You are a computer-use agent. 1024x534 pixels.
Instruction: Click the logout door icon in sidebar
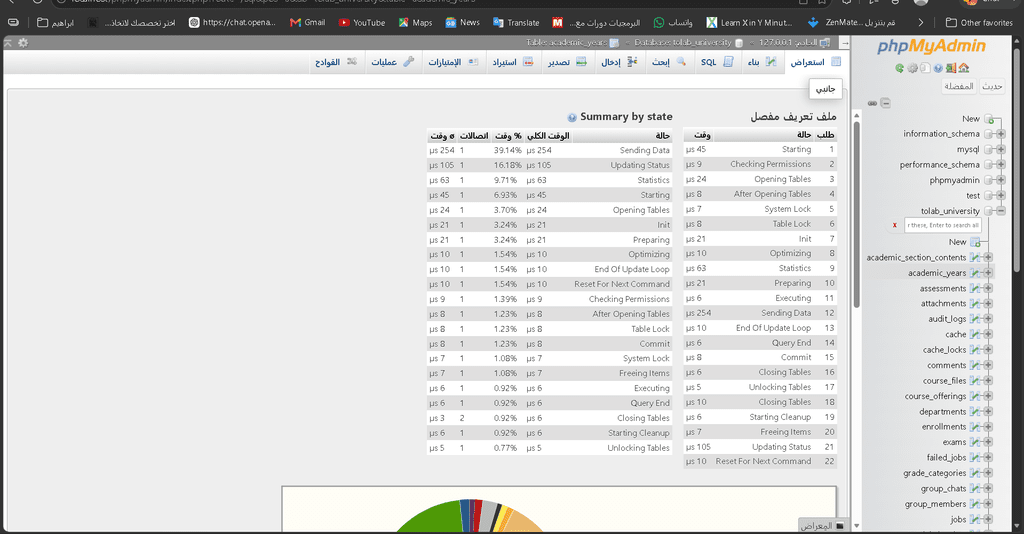click(951, 68)
